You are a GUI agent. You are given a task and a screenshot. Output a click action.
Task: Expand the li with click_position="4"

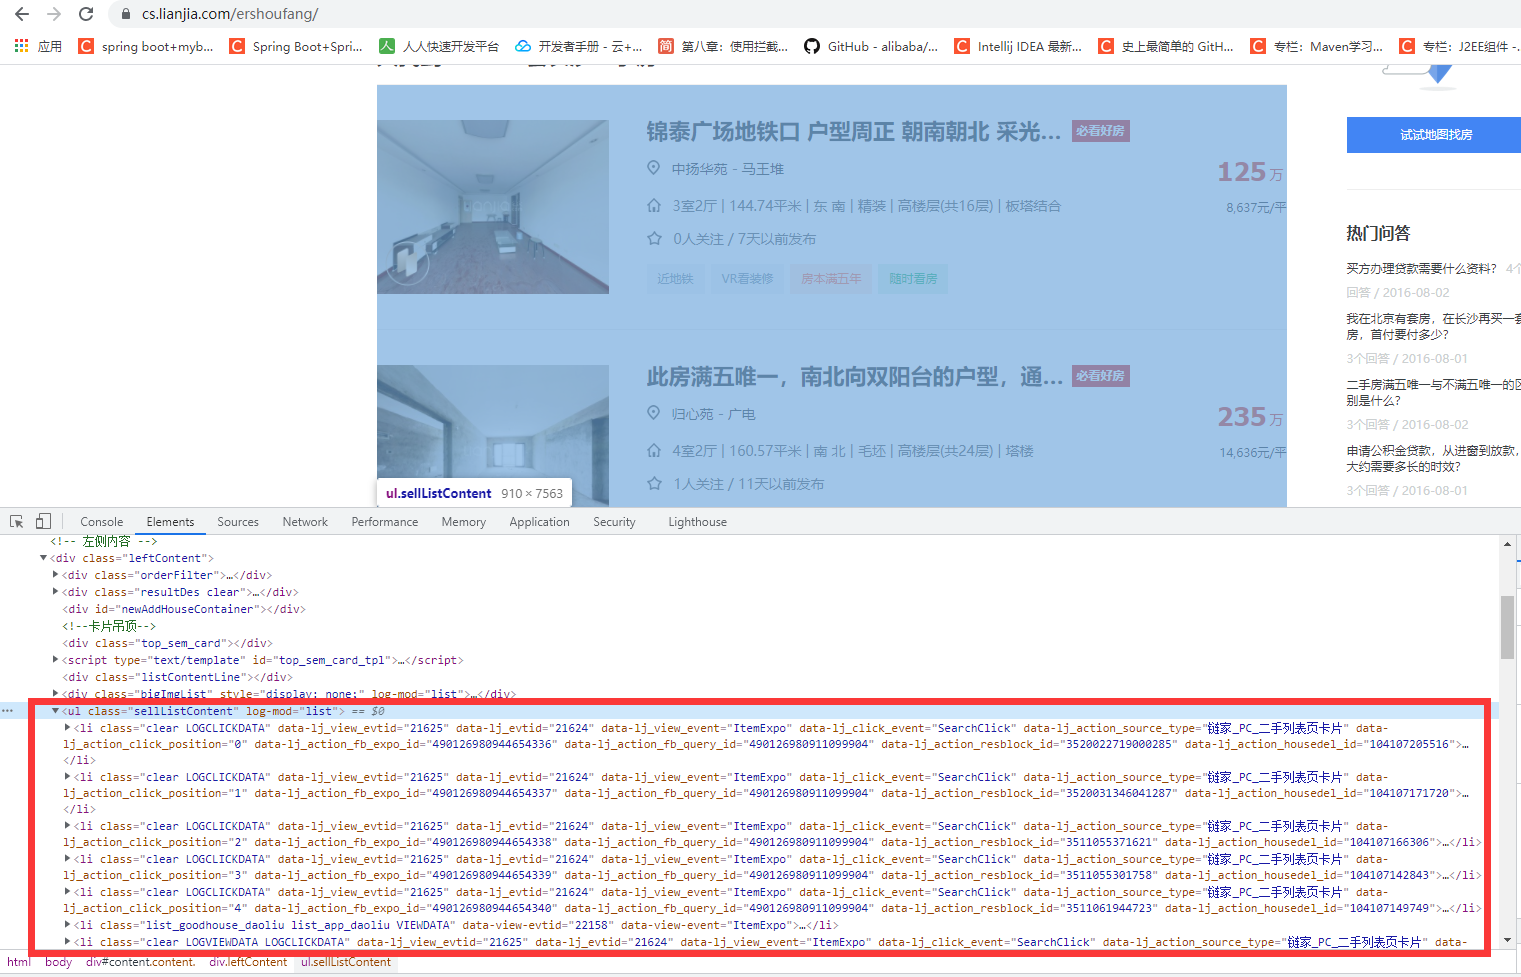[67, 892]
